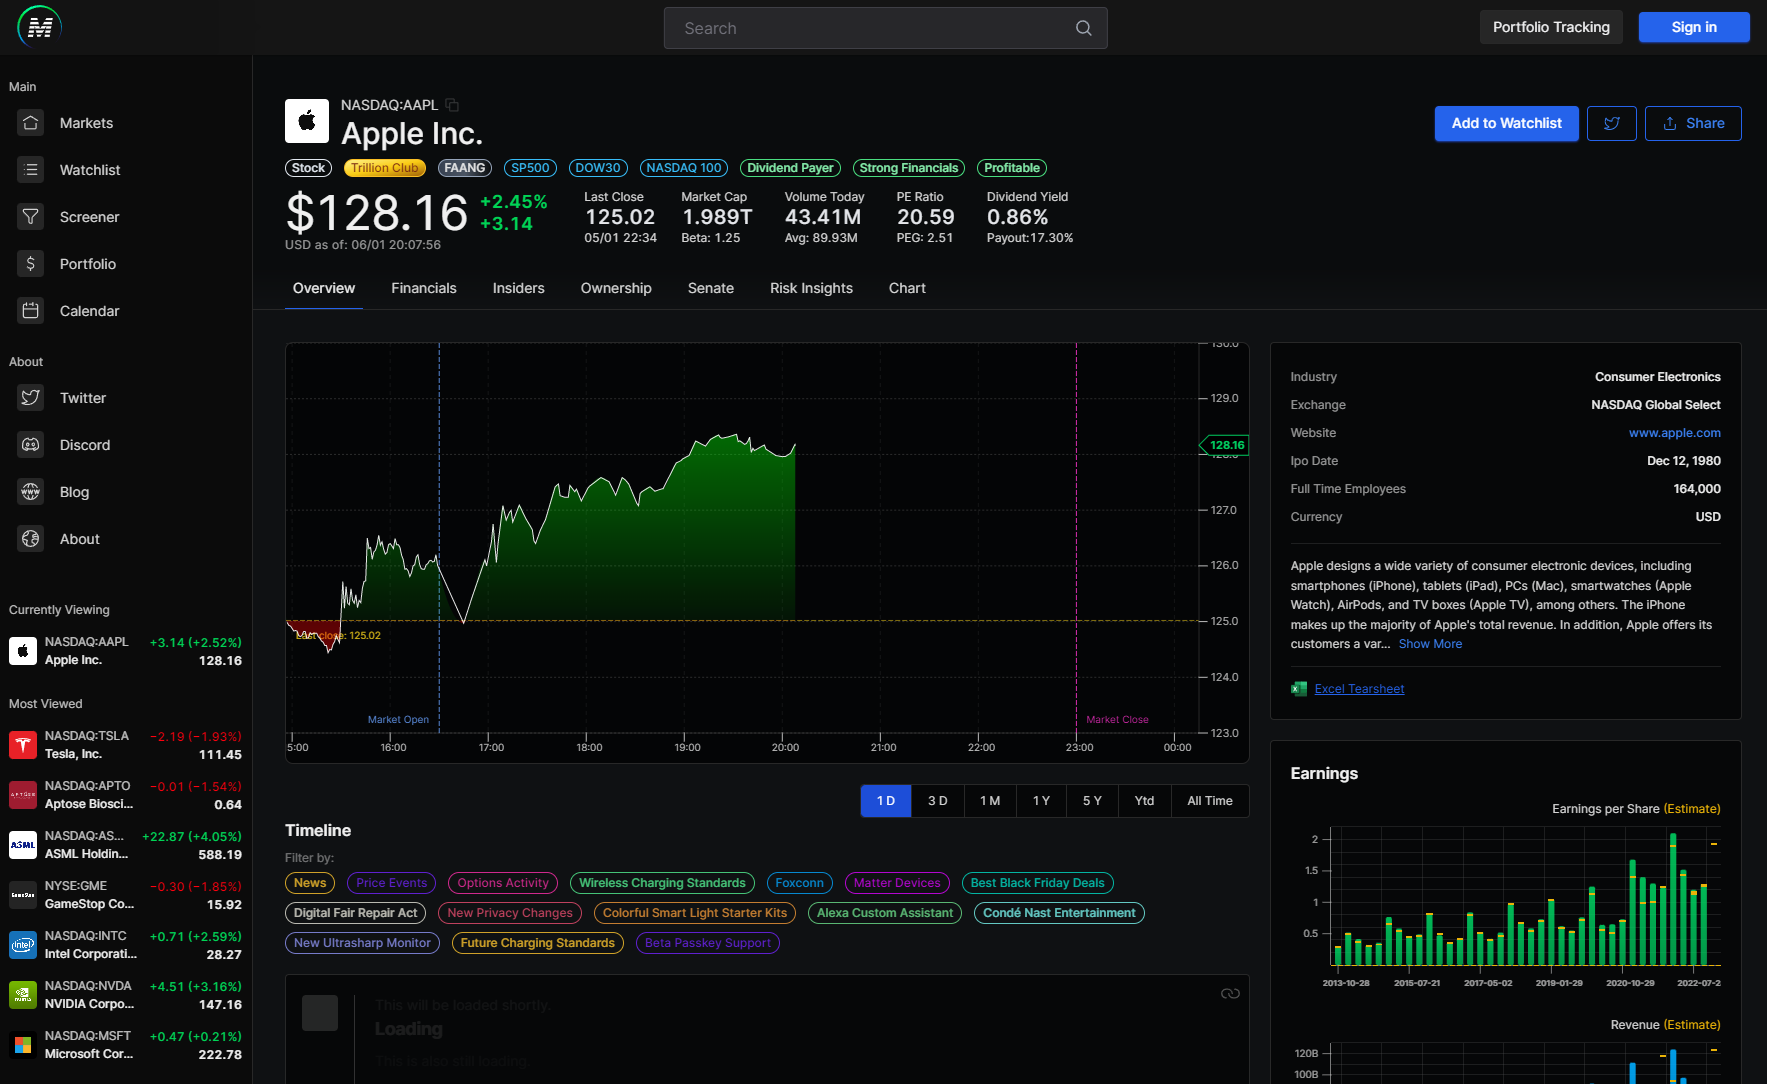Open the Excel Tearsheet spreadsheet icon

pyautogui.click(x=1298, y=688)
